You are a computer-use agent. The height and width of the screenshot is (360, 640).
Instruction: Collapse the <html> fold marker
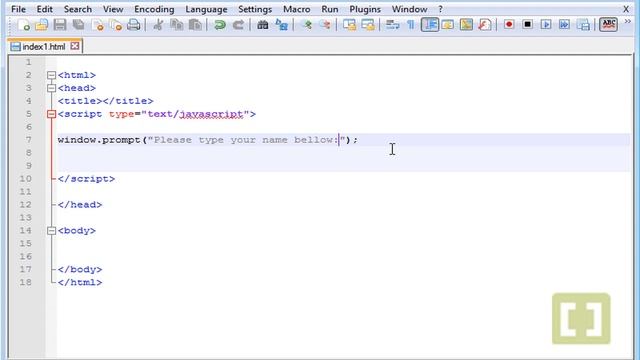click(51, 75)
